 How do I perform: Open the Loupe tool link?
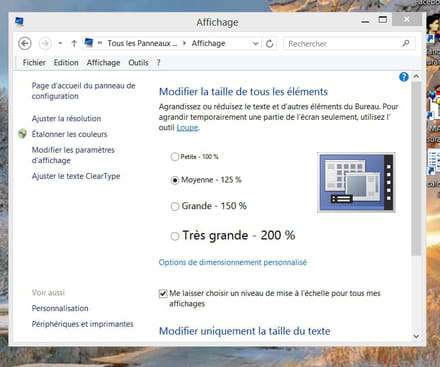[x=187, y=128]
